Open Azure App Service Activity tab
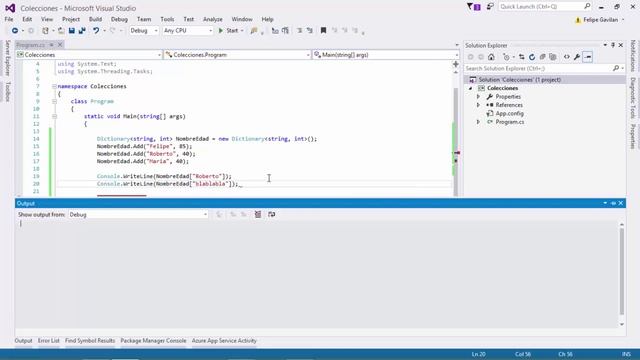 (224, 340)
